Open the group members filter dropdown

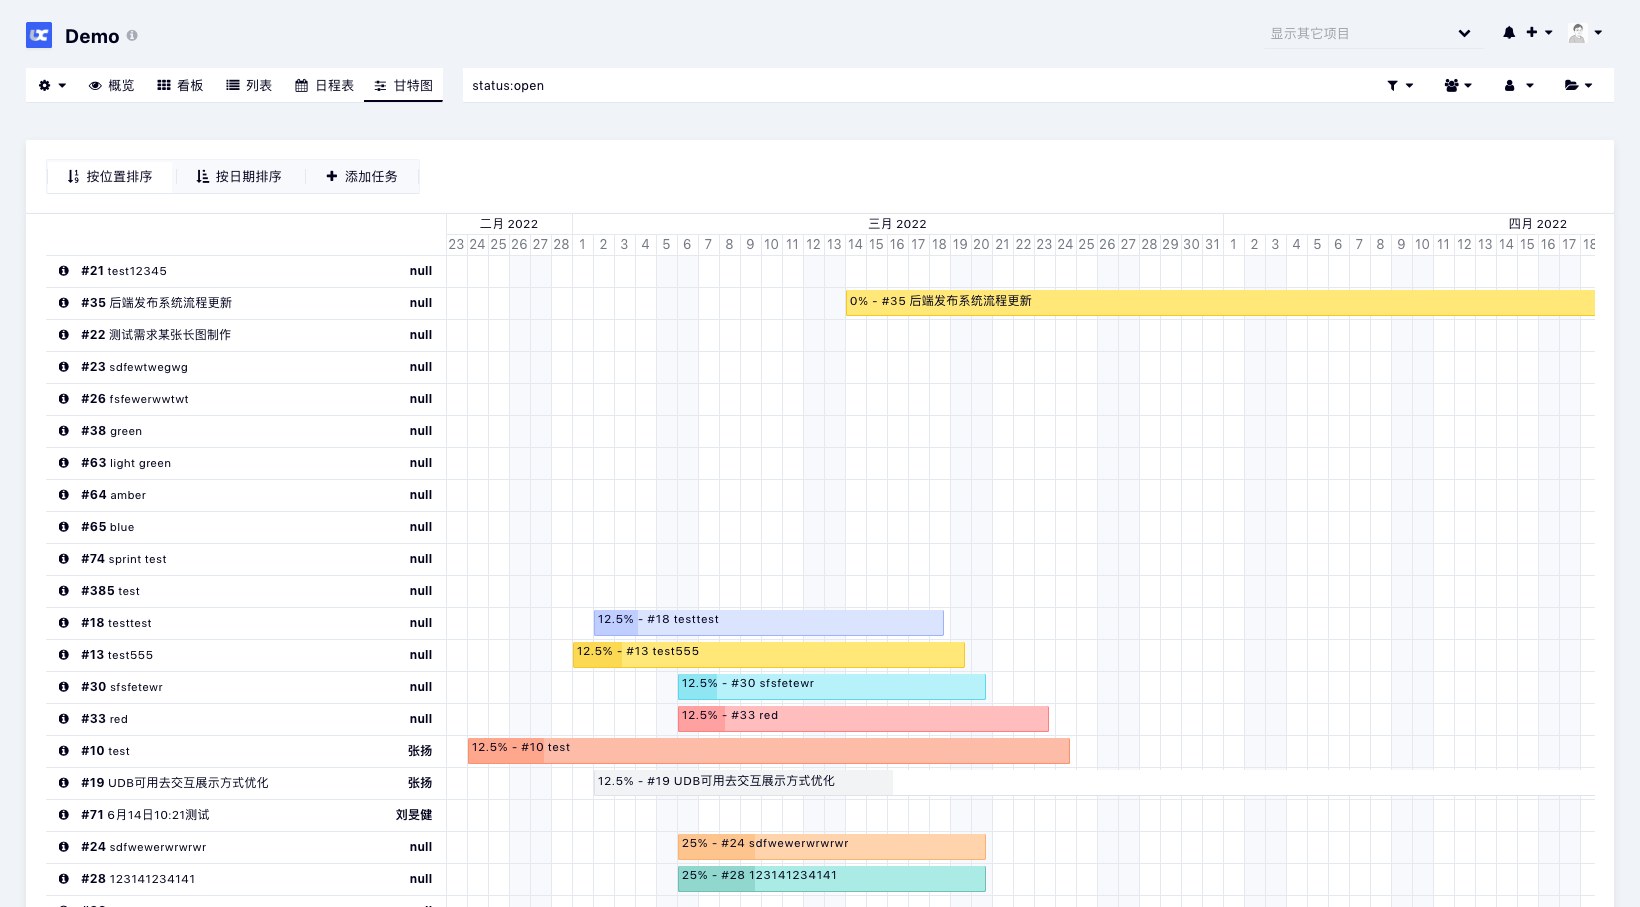(1458, 85)
